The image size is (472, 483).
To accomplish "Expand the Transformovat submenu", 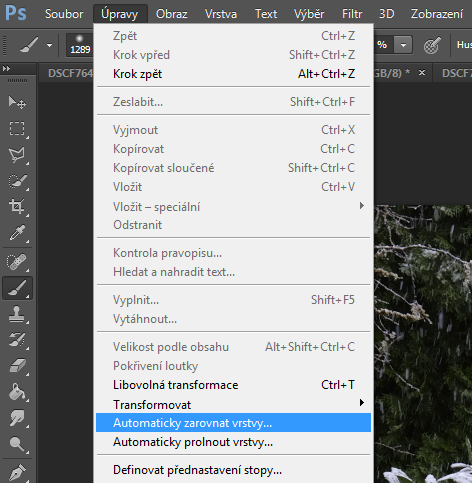I will pyautogui.click(x=234, y=404).
